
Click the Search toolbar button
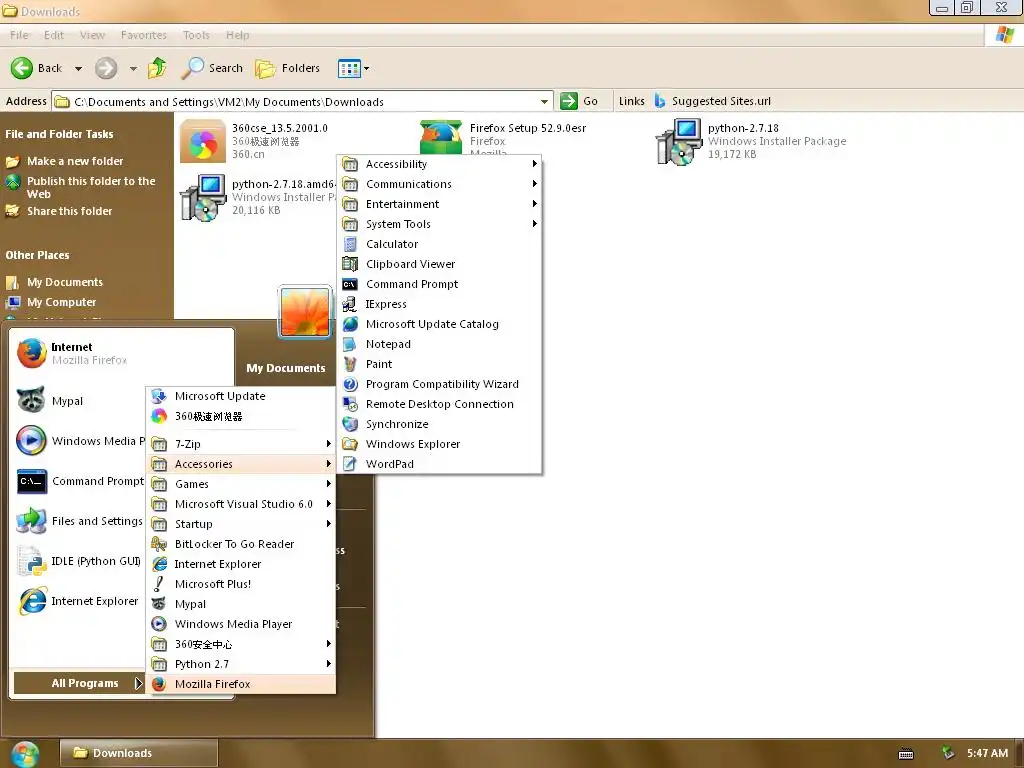[x=212, y=68]
